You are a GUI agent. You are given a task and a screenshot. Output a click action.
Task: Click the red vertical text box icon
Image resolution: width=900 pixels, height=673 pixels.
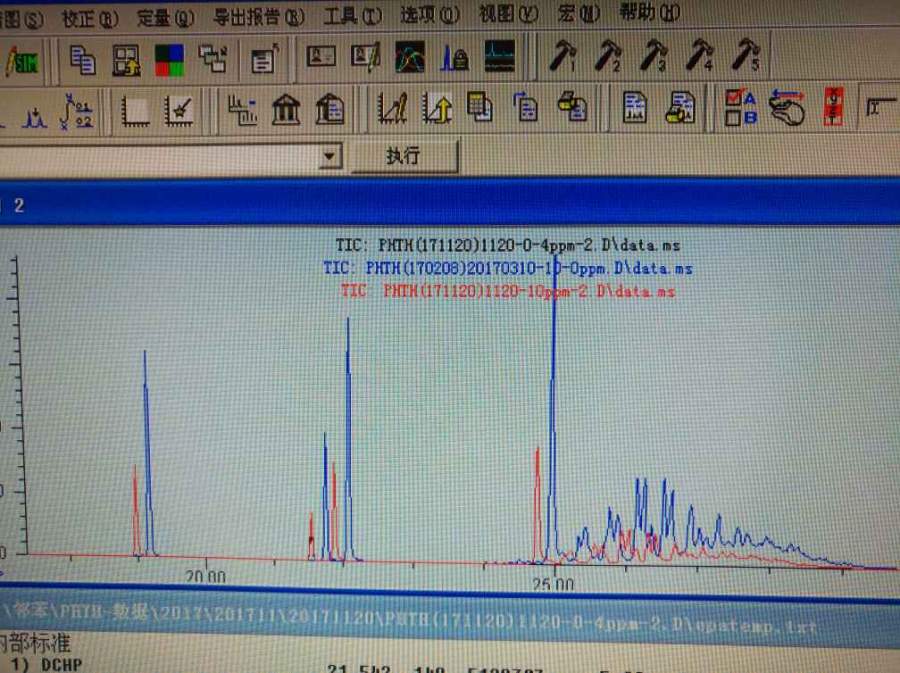[833, 106]
